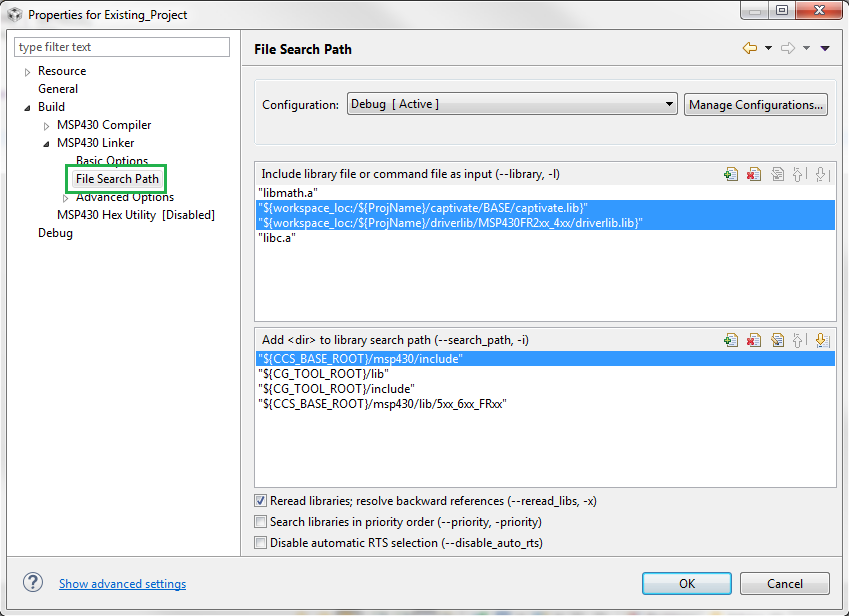Click Delete icon in library file section
Image resolution: width=849 pixels, height=616 pixels.
(754, 174)
